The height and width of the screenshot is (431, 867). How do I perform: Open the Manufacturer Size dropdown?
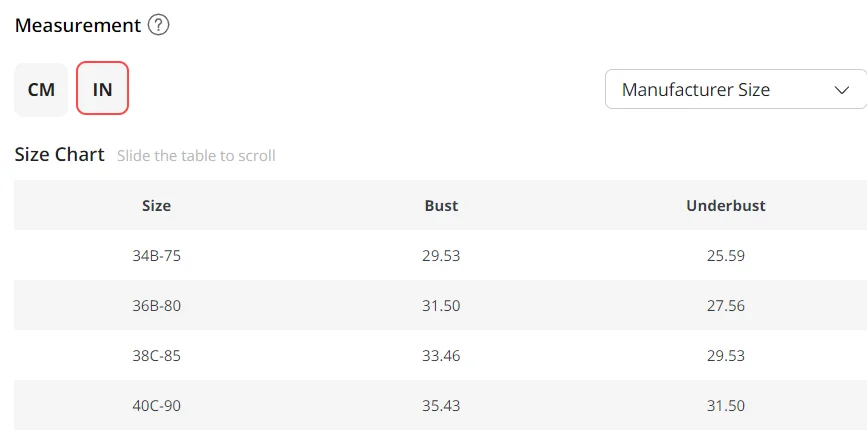735,90
